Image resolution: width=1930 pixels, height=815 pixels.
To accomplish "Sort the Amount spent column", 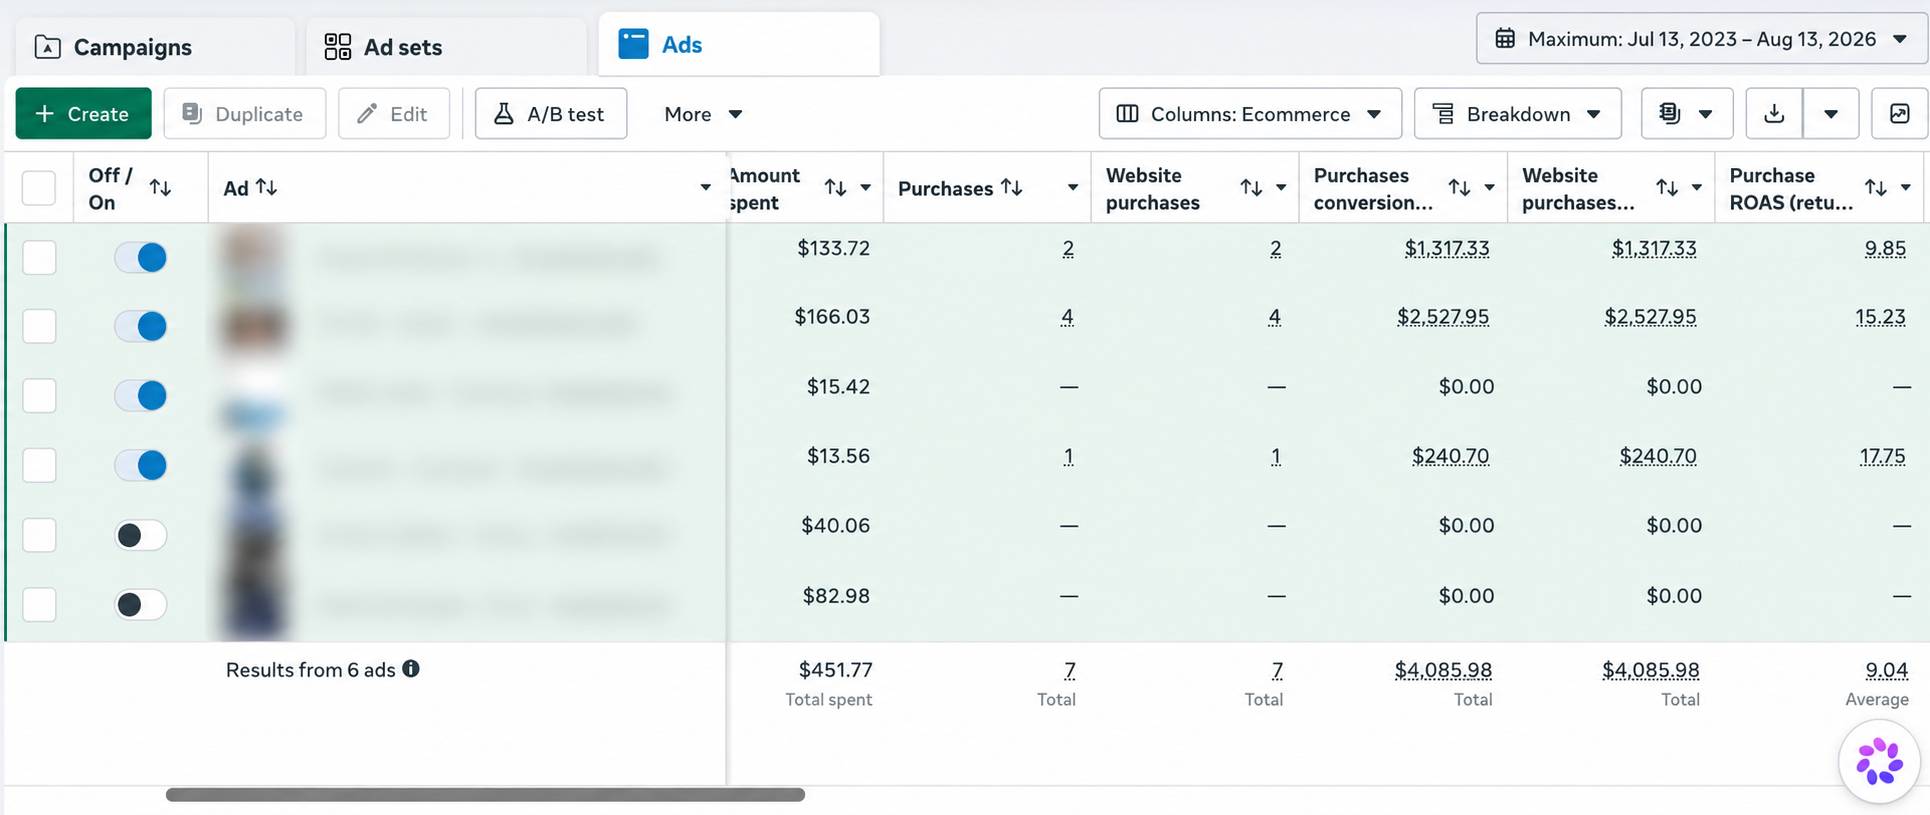I will point(835,187).
